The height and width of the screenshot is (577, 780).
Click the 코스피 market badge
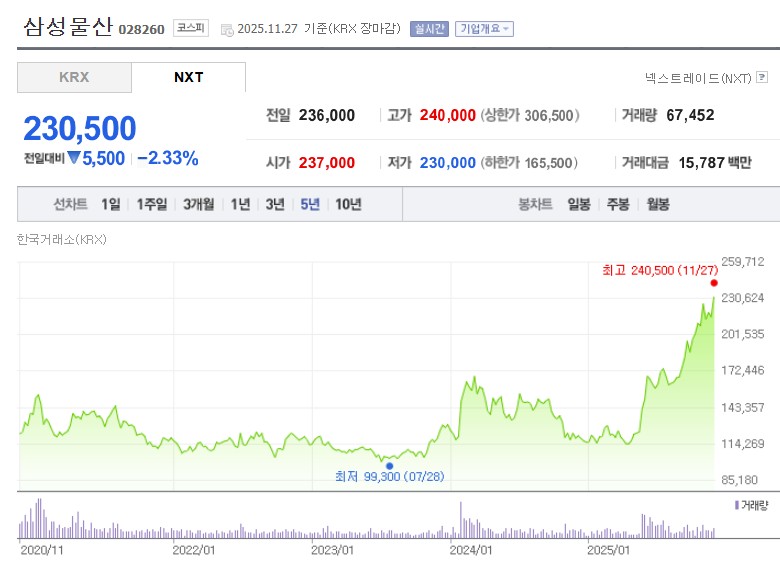191,28
